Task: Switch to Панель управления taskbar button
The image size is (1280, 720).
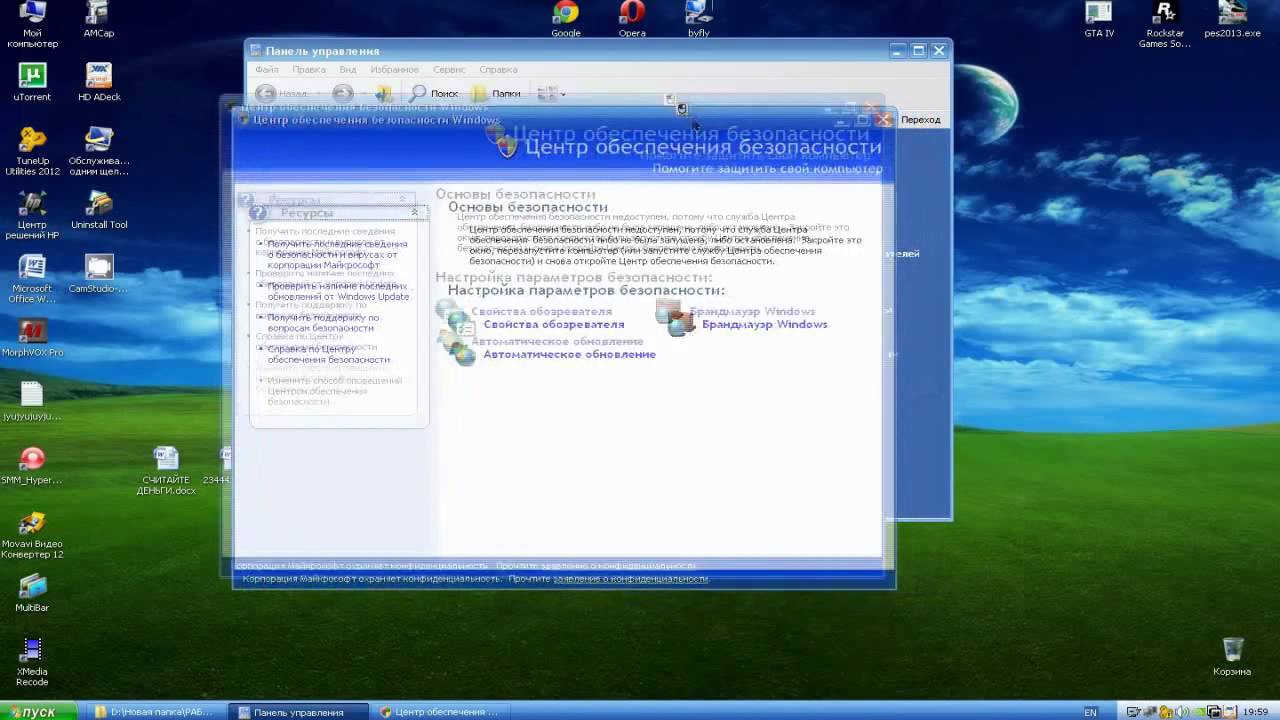Action: point(298,712)
